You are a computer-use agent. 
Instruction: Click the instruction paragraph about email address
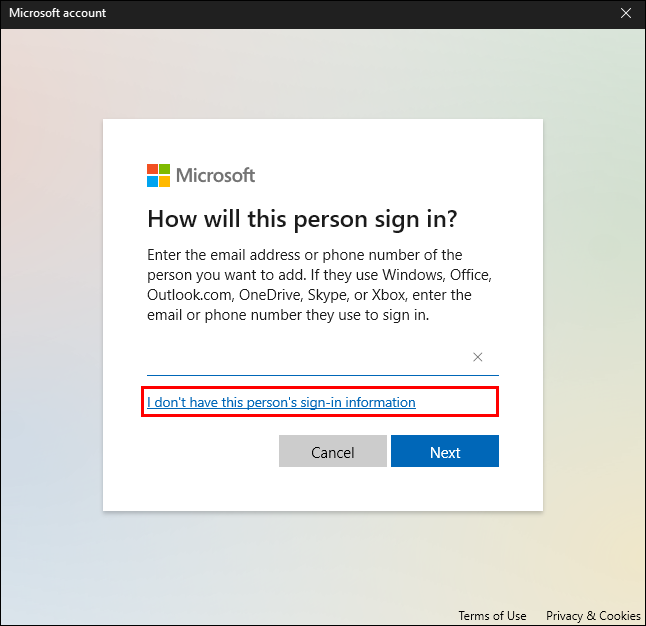pos(322,285)
